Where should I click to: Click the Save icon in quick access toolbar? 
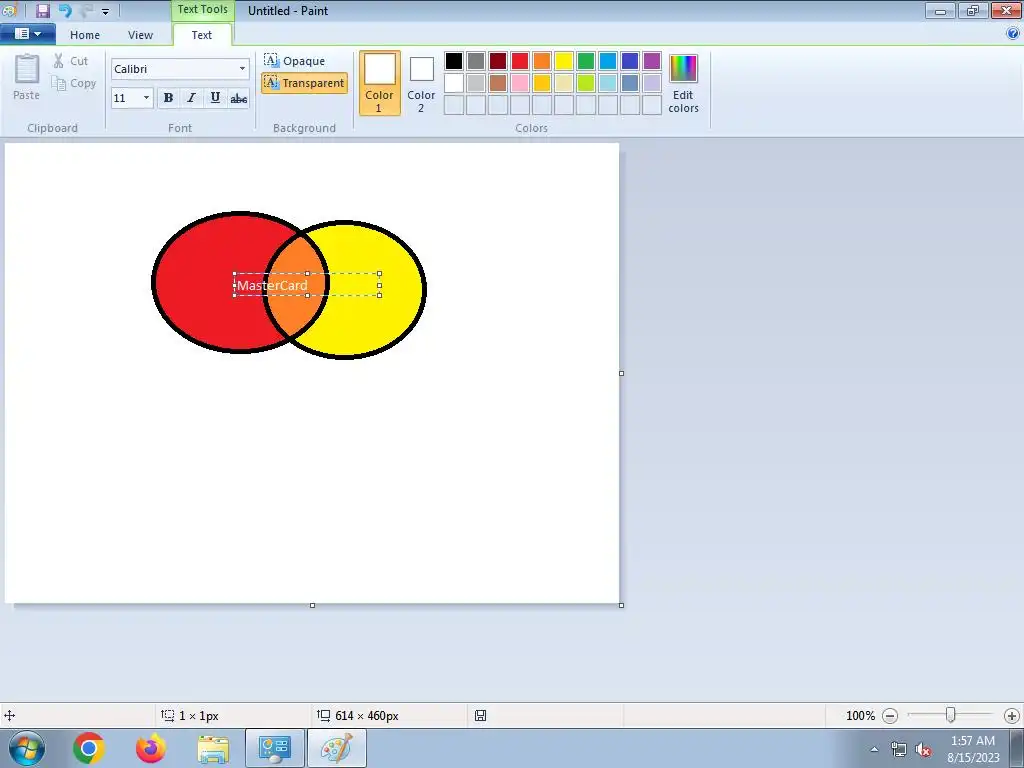pyautogui.click(x=42, y=10)
